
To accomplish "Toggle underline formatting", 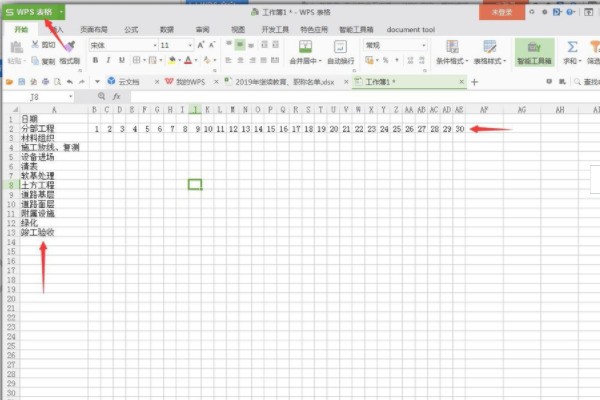I will tap(122, 60).
